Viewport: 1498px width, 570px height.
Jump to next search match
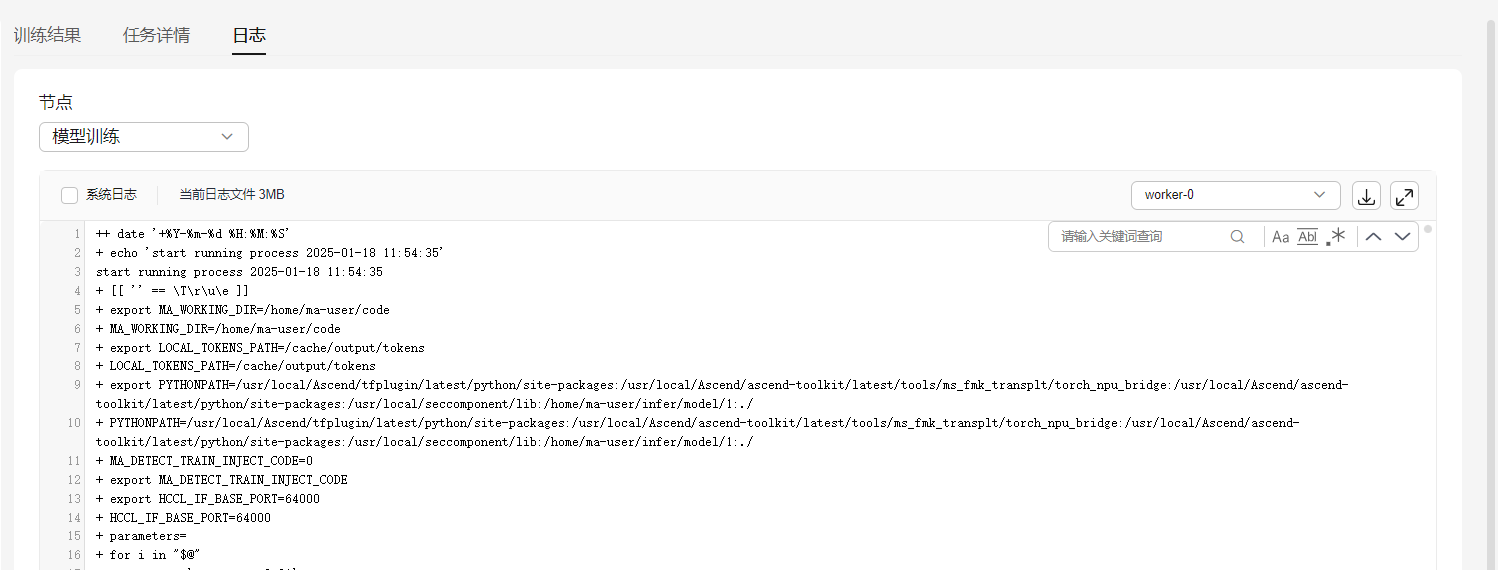[x=1402, y=237]
